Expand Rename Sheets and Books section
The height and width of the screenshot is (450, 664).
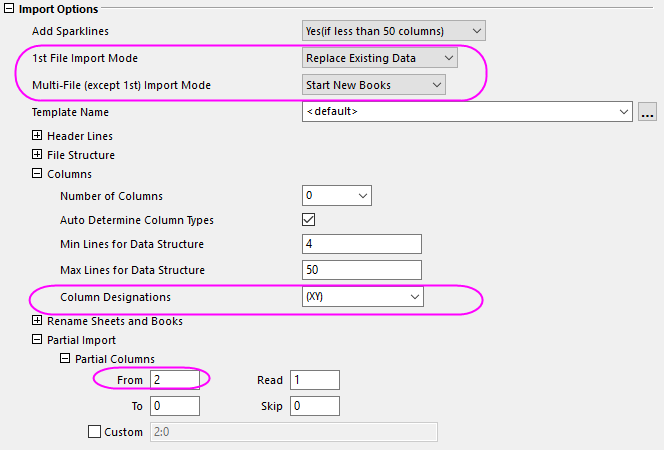point(38,321)
